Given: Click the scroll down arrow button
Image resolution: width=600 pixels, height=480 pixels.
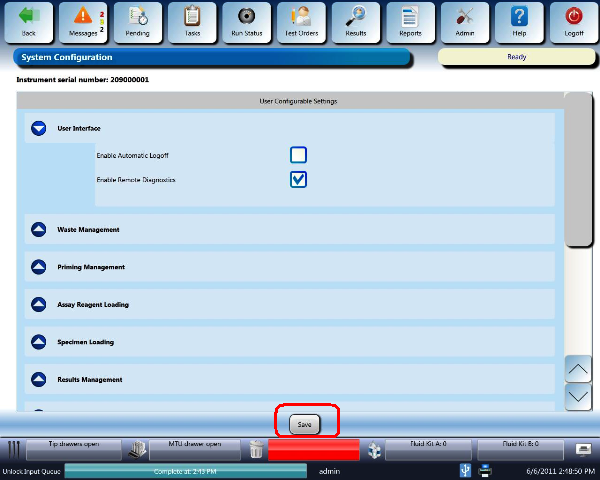Looking at the screenshot, I should tap(577, 396).
